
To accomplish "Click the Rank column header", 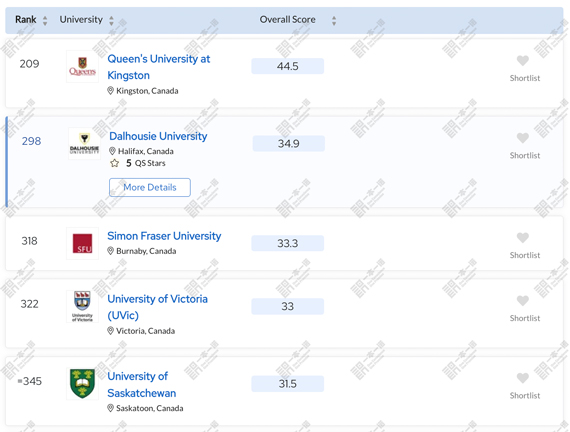I will pos(25,20).
